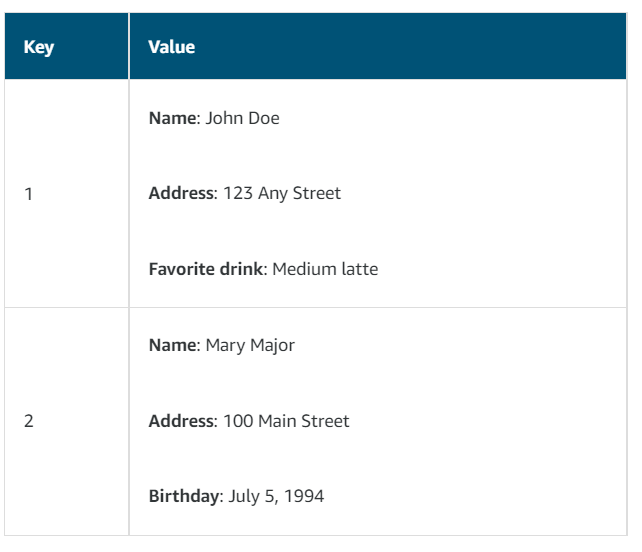Viewport: 642px width, 552px height.
Task: Click the date July 5, 1994
Action: [276, 496]
